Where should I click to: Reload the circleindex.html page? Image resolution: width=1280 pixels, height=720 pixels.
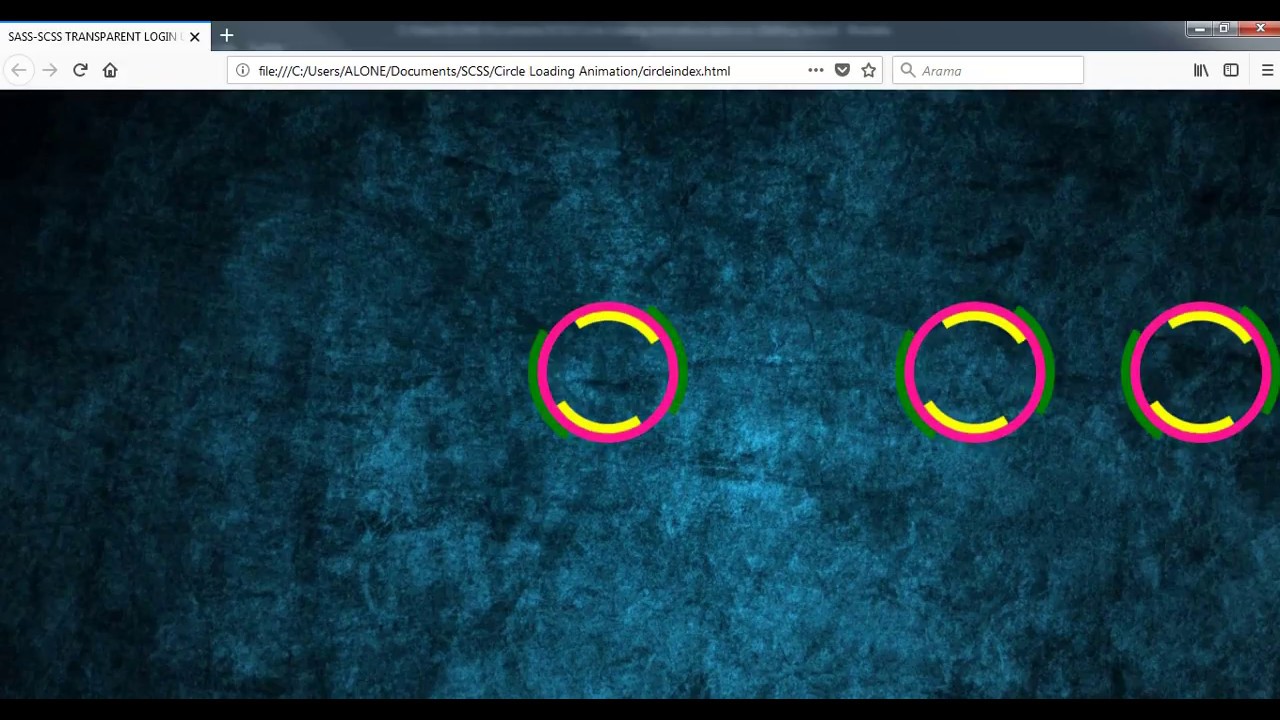(x=80, y=70)
